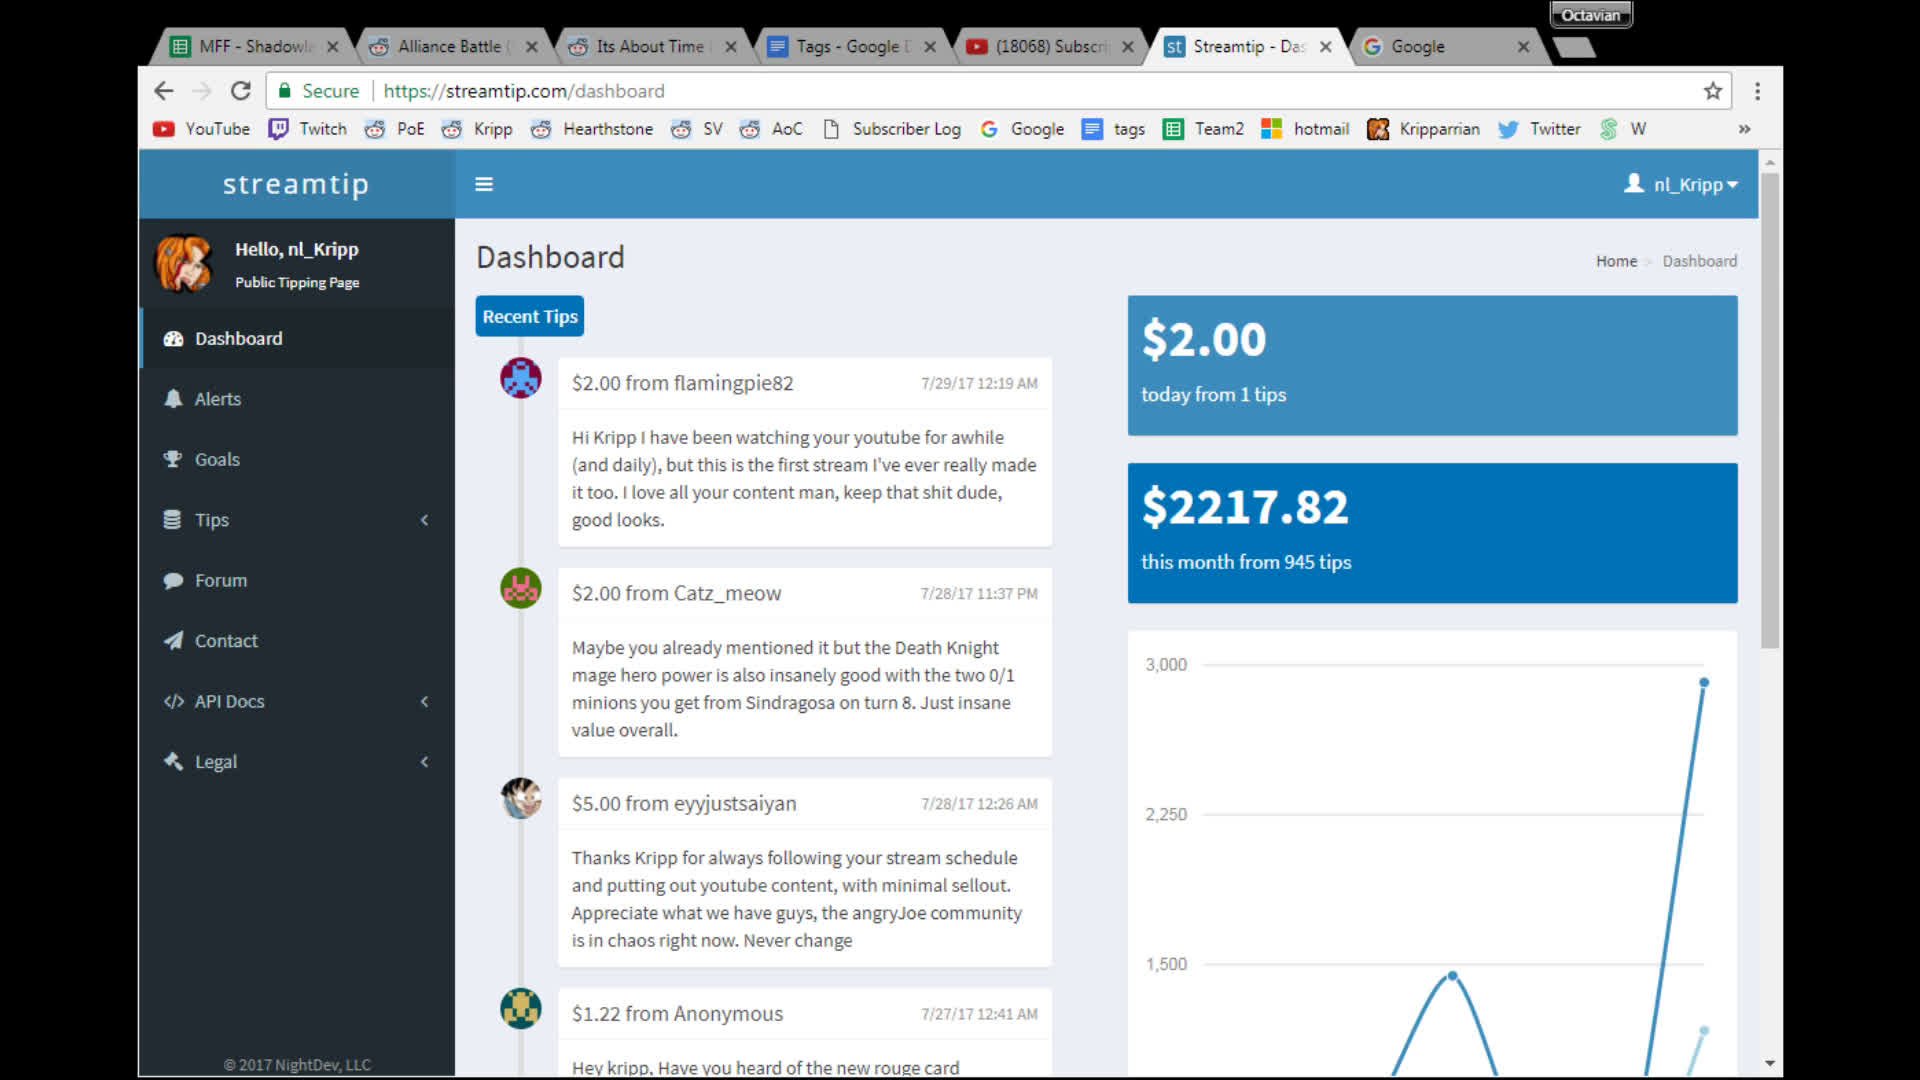Open Goals trophy icon in sidebar
Image resolution: width=1920 pixels, height=1080 pixels.
tap(173, 459)
